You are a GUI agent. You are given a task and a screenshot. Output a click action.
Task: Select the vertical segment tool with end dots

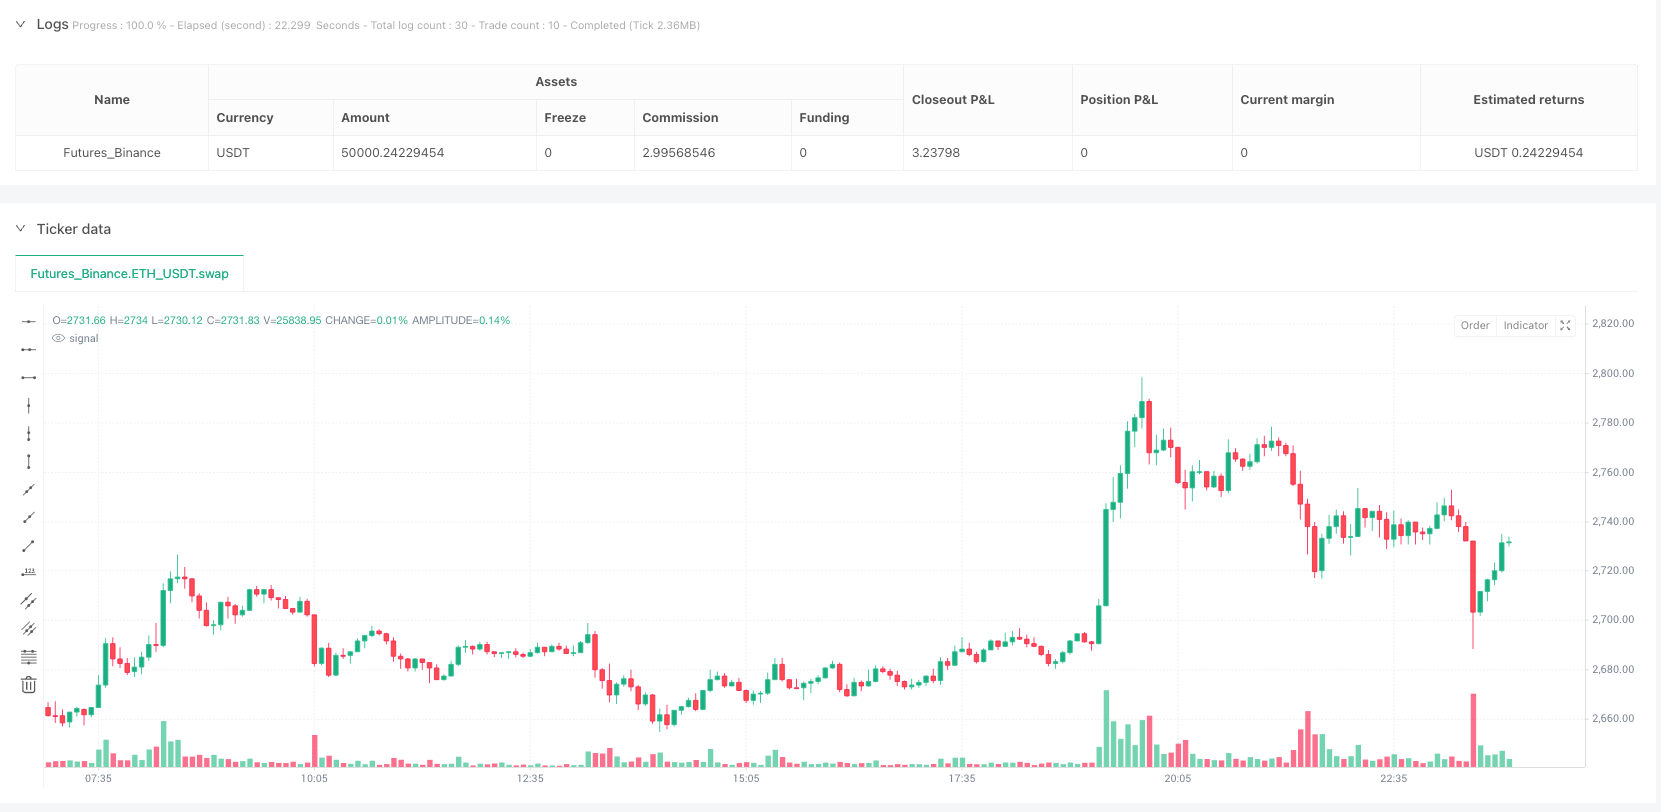[29, 461]
